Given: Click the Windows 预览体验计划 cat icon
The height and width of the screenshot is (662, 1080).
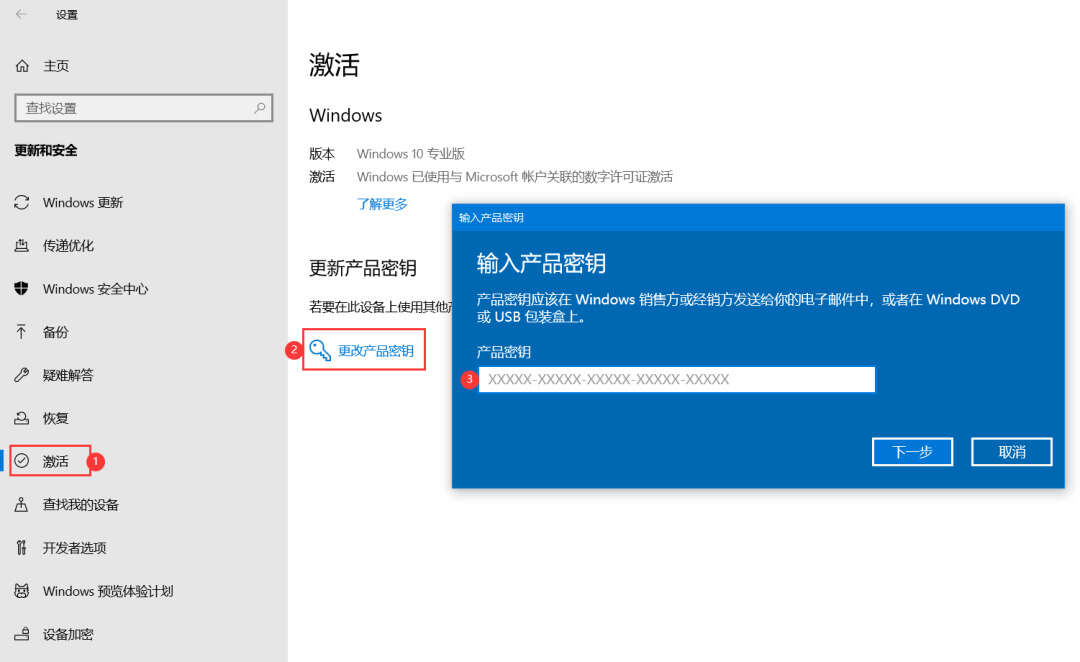Looking at the screenshot, I should (22, 591).
